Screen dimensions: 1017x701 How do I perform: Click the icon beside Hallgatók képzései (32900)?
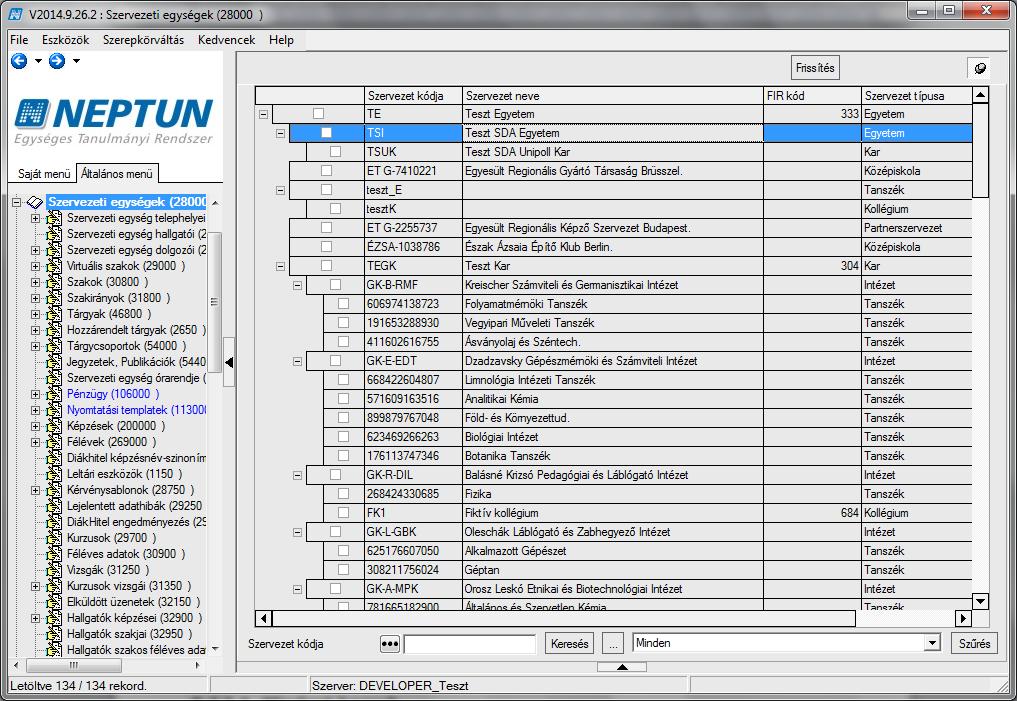(54, 618)
